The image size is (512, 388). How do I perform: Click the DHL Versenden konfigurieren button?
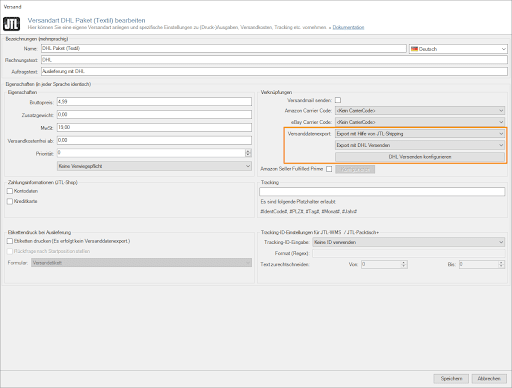(420, 157)
